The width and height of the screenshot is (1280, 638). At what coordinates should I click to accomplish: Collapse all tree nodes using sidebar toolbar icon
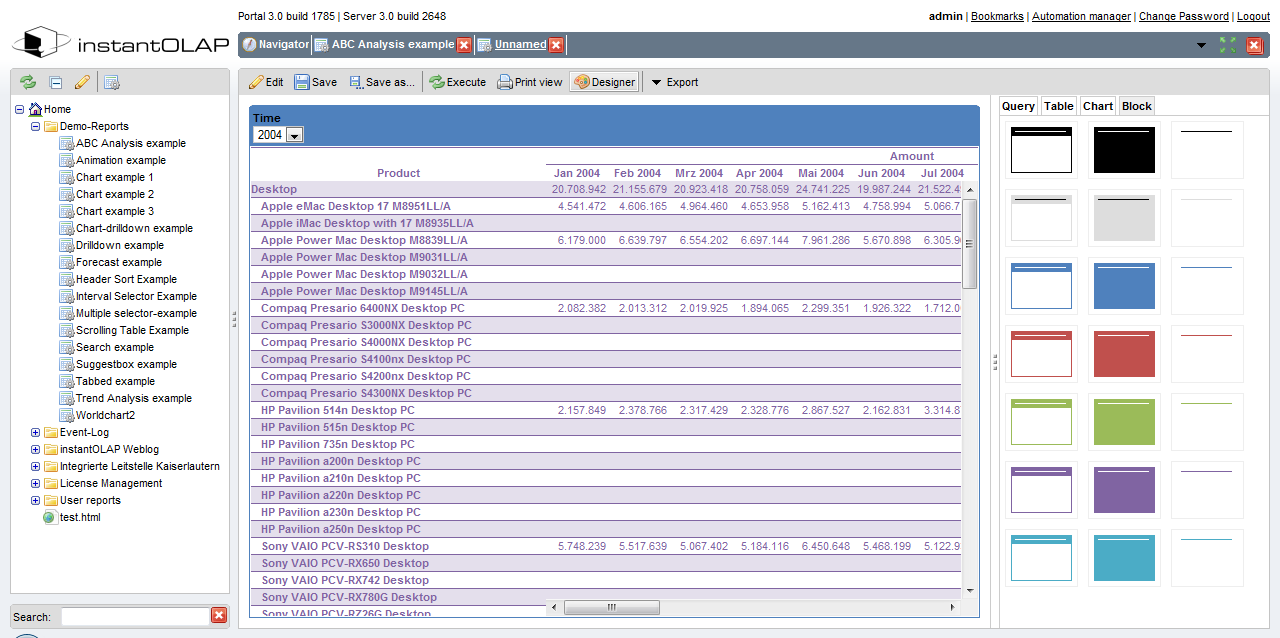tap(56, 83)
